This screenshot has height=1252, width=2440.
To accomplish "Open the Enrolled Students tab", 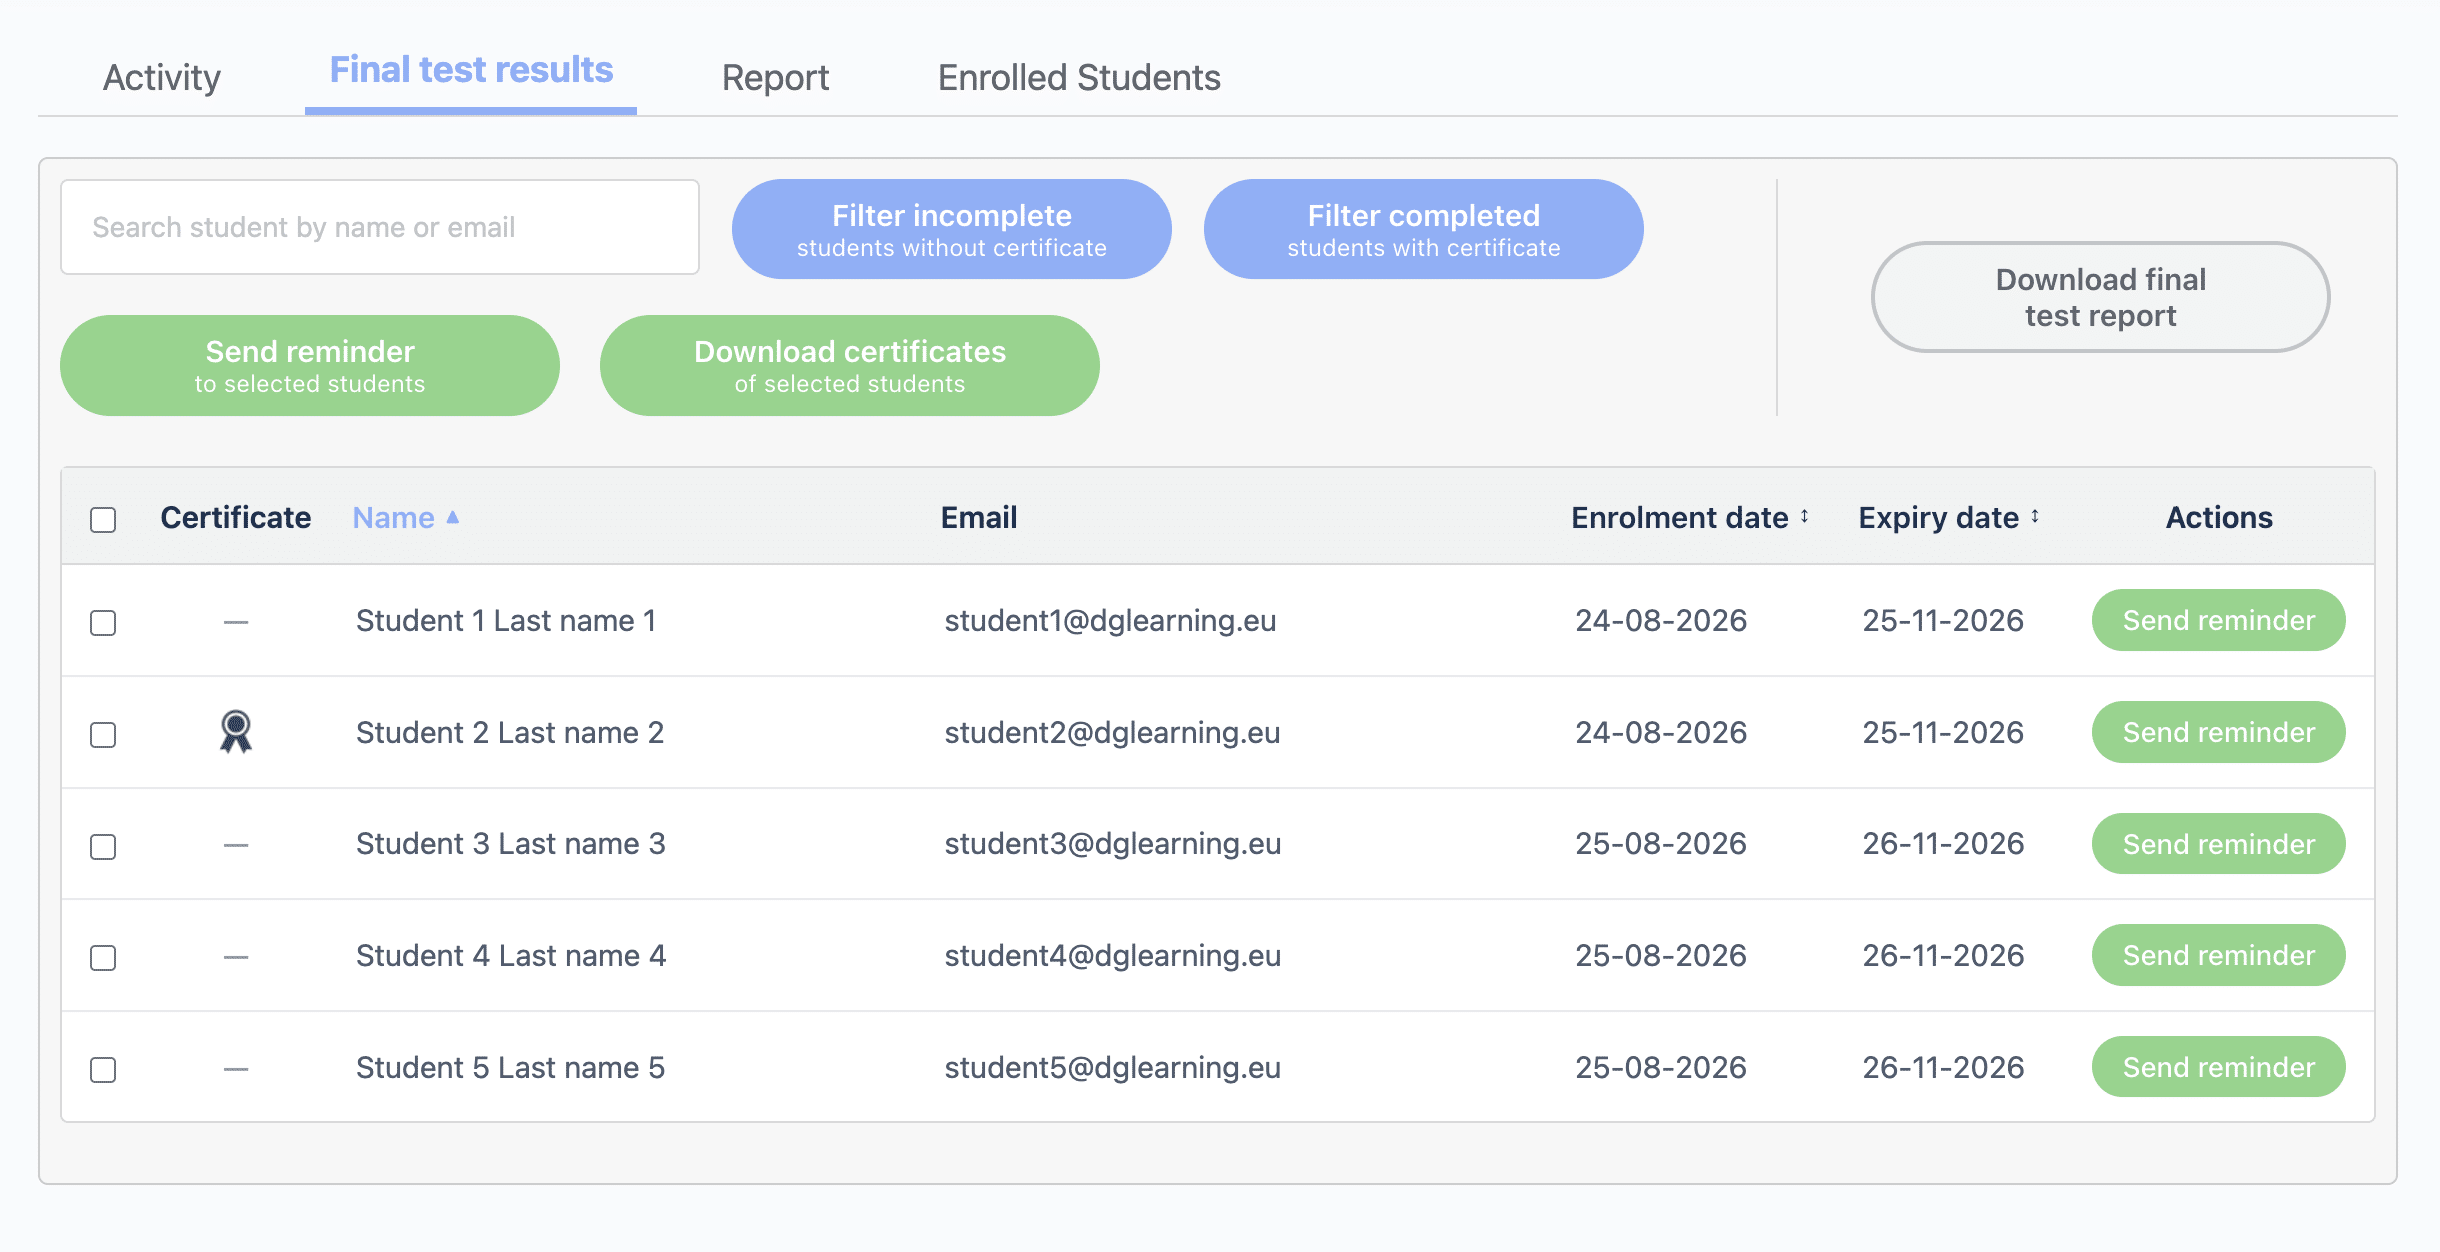I will click(x=1079, y=77).
